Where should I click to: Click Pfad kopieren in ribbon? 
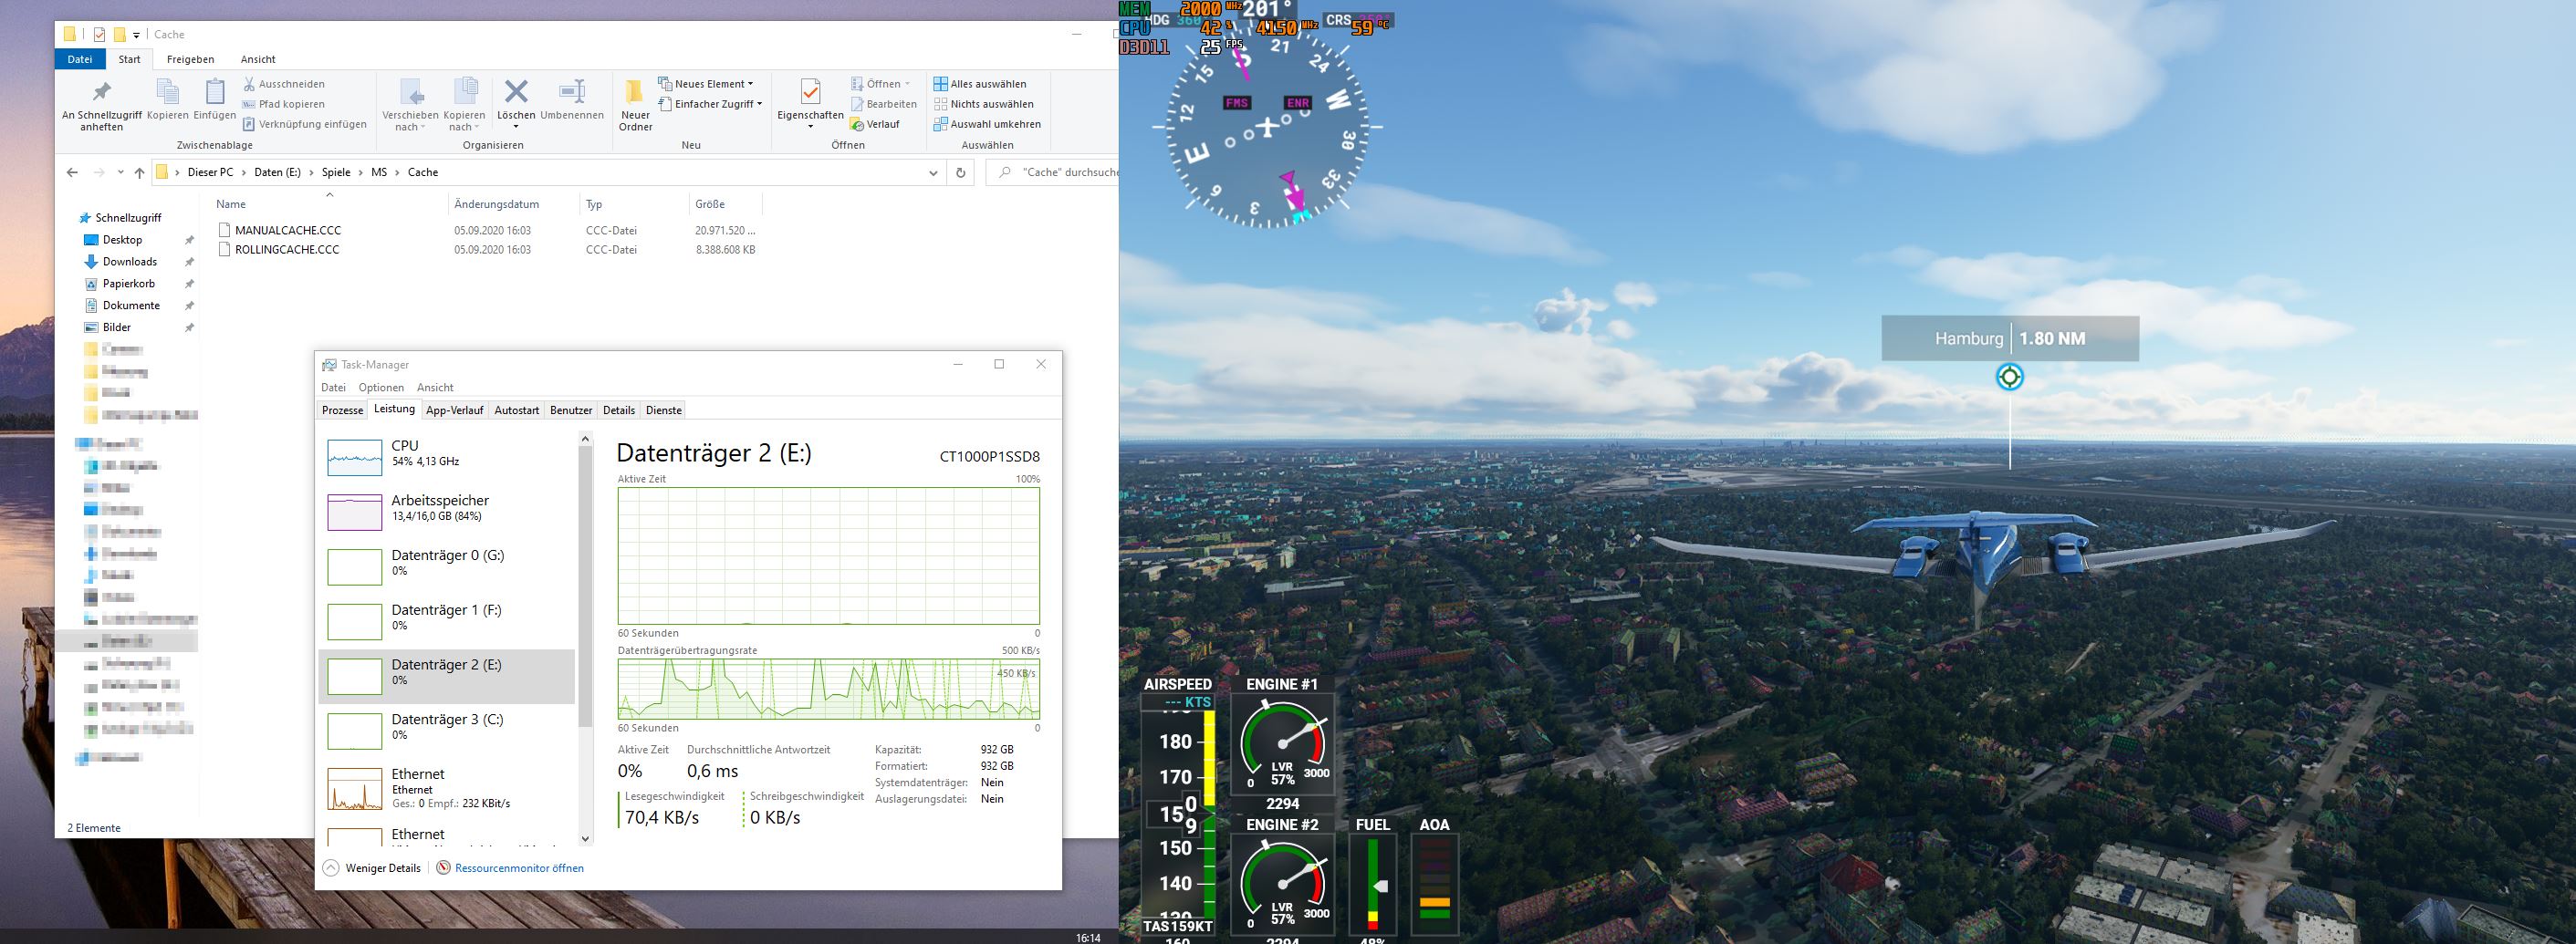(x=283, y=104)
